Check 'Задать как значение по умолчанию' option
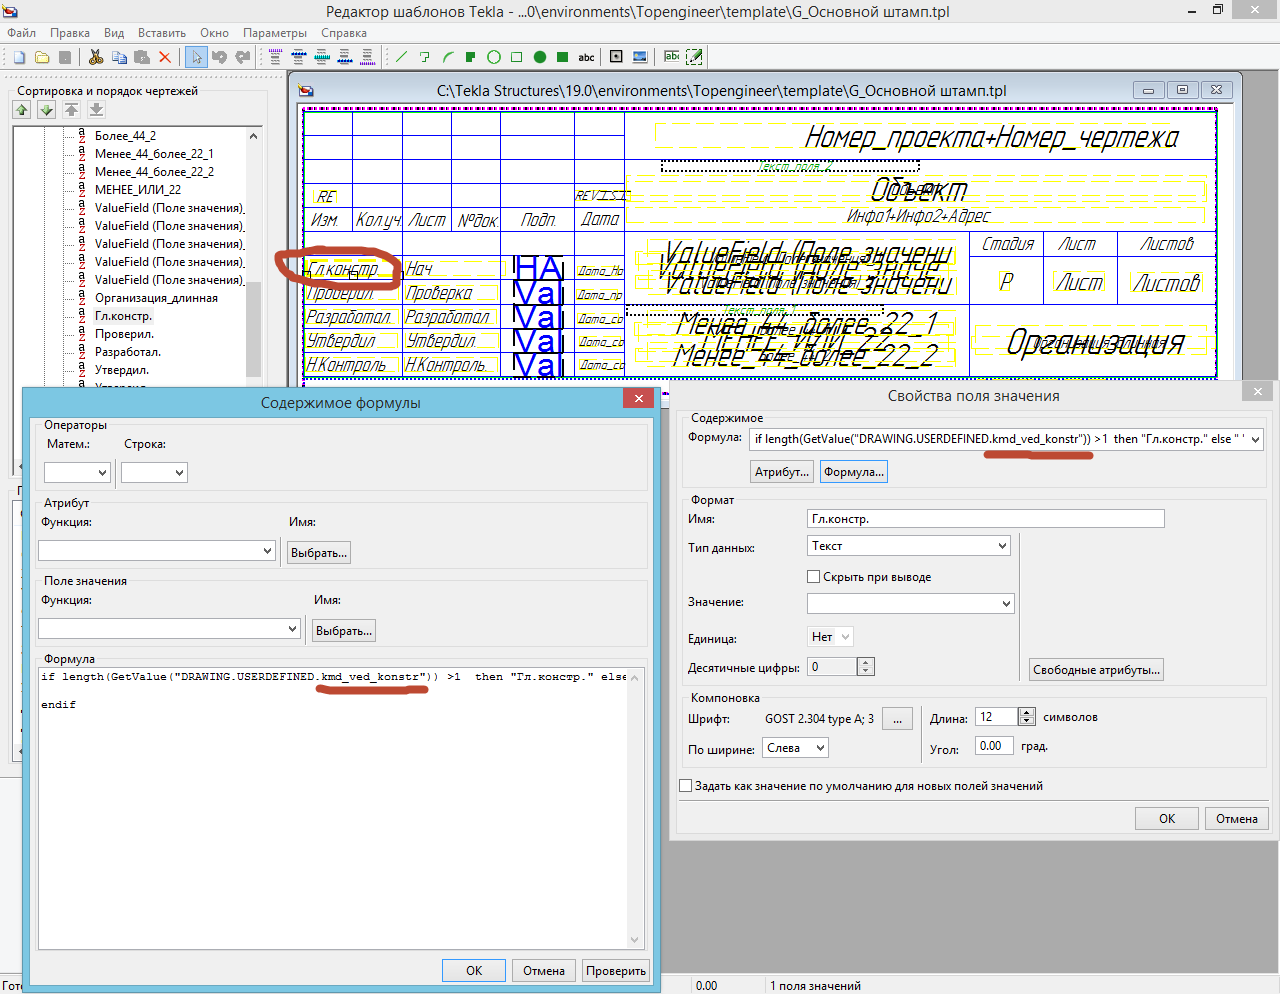Viewport: 1280px width, 994px height. [x=686, y=786]
